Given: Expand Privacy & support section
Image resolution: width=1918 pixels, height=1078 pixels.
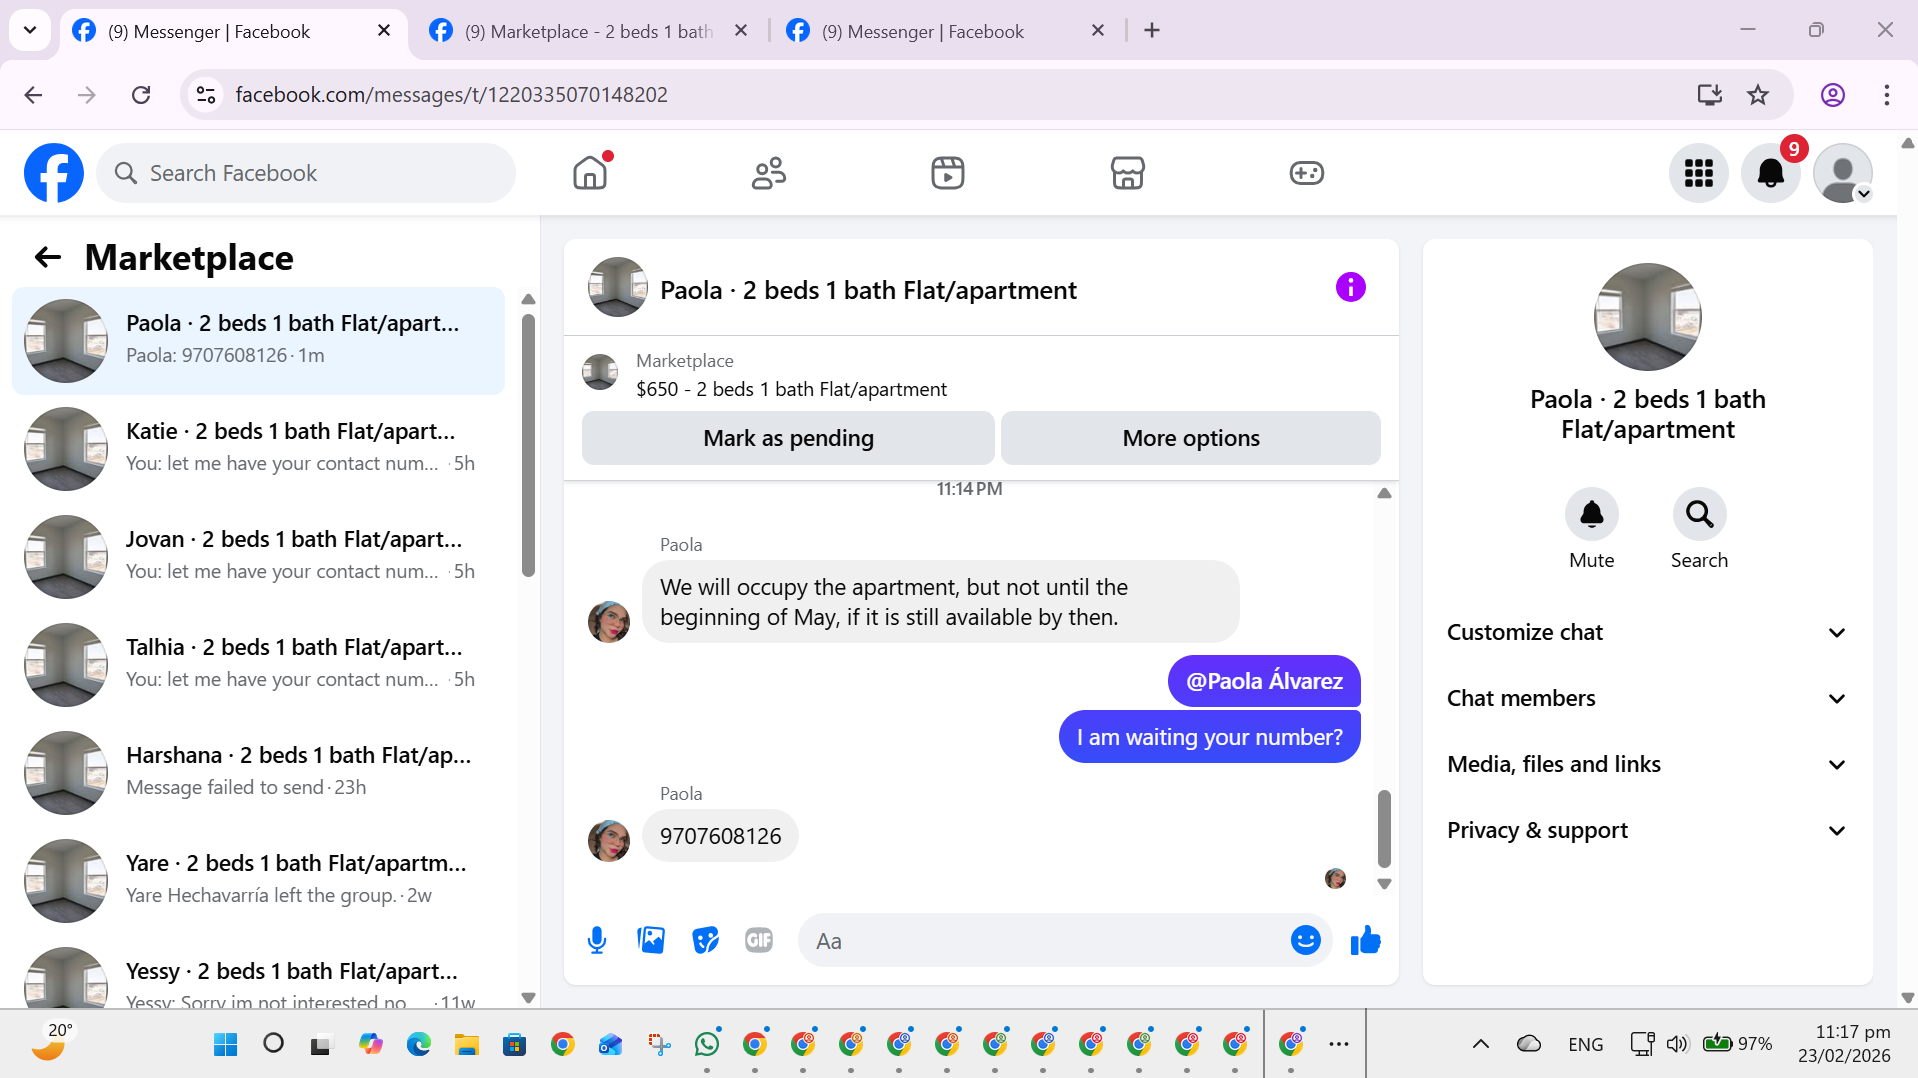Looking at the screenshot, I should pos(1647,830).
